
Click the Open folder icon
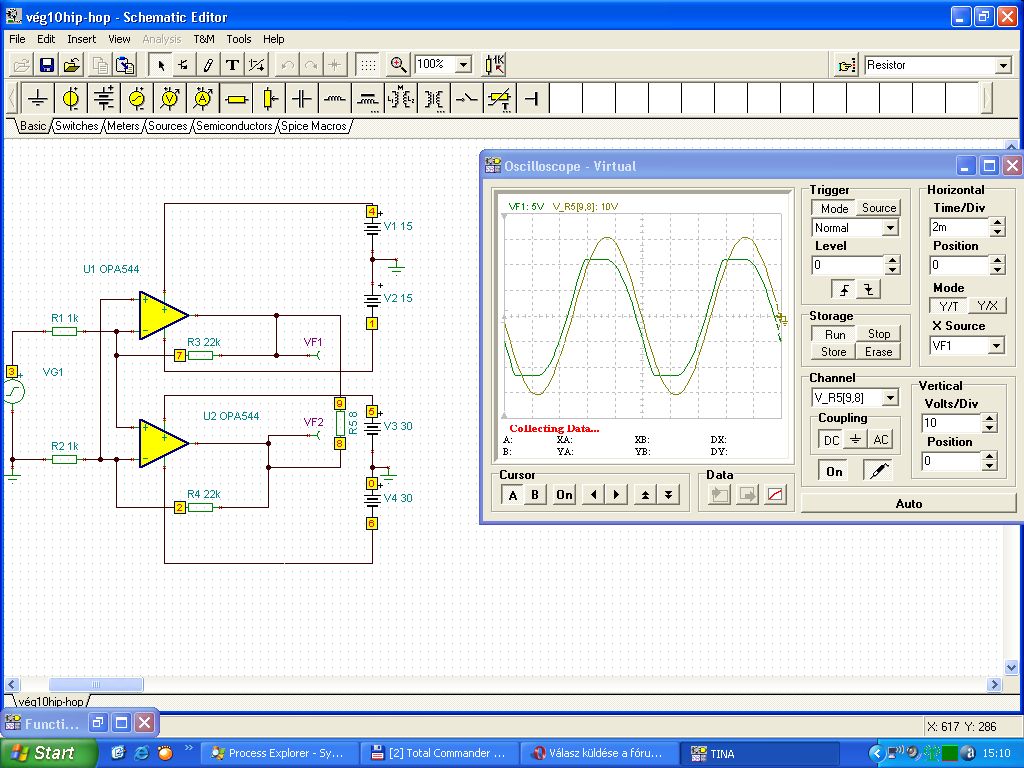72,65
